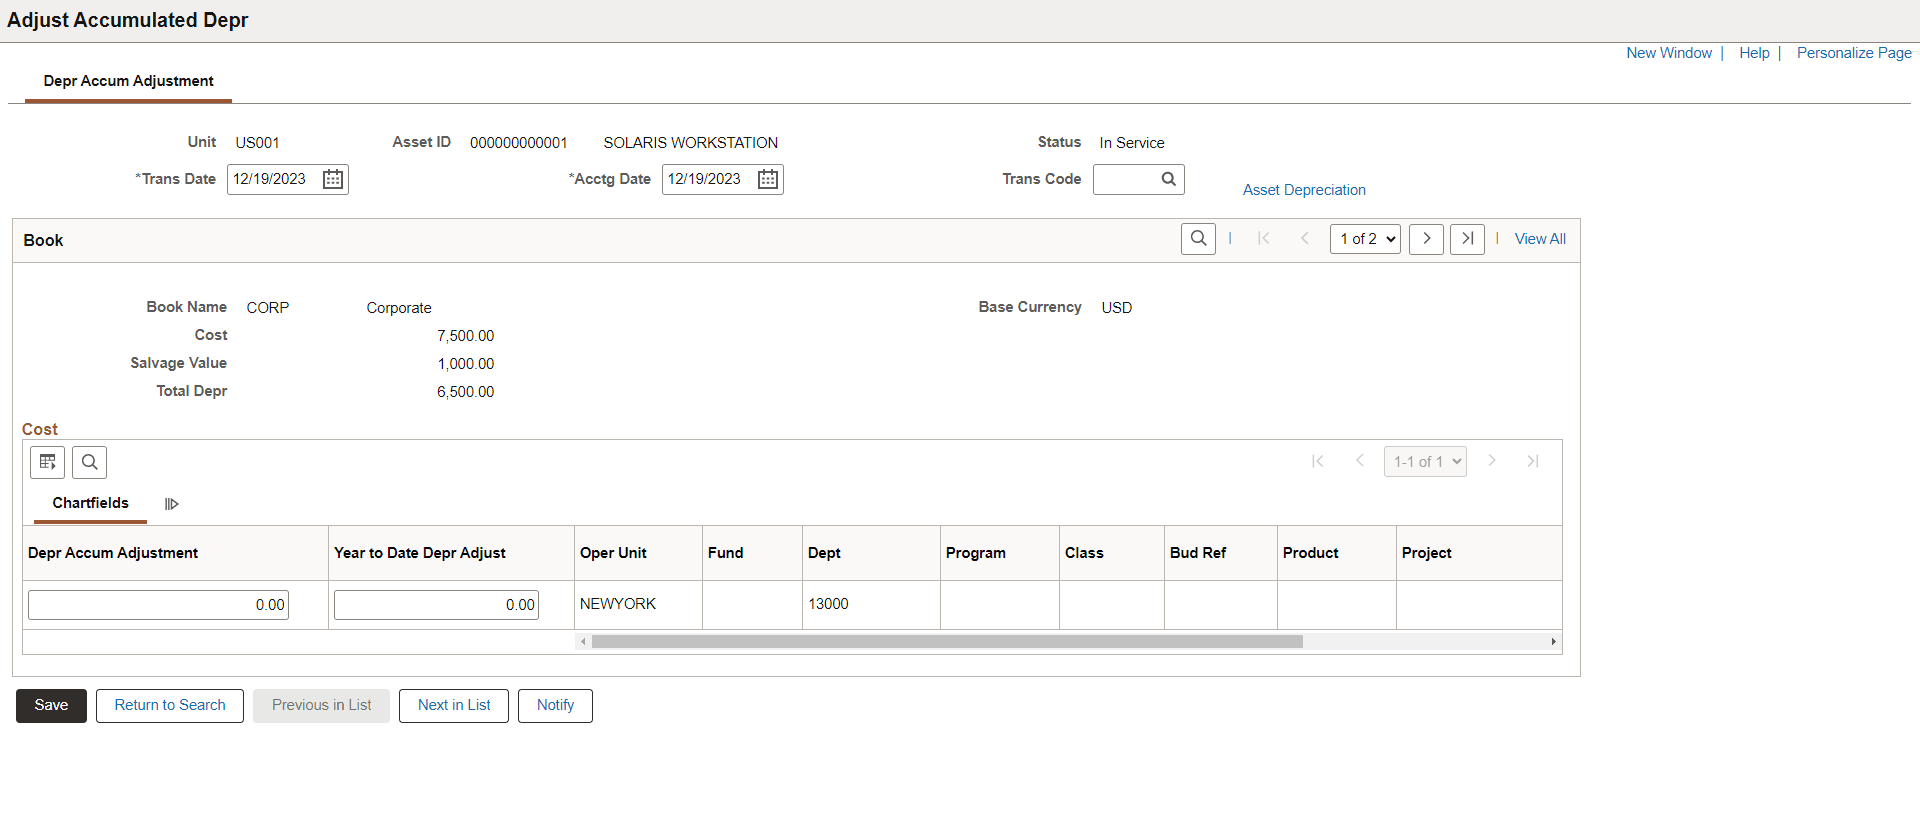Screen dimensions: 1920x829
Task: Click the Unit value US001
Action: [x=257, y=143]
